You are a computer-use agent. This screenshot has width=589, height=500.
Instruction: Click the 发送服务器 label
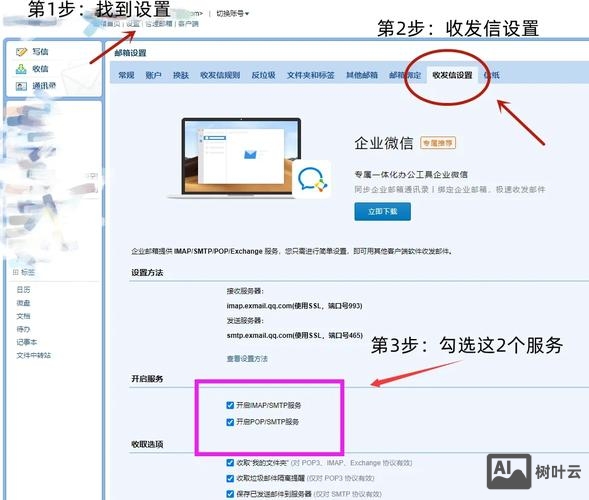(245, 320)
